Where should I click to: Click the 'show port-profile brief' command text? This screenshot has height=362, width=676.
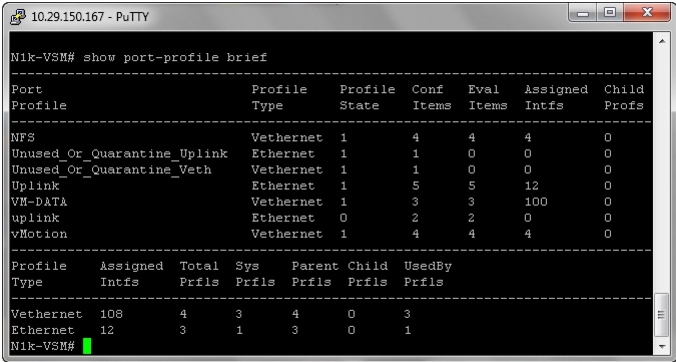coord(175,57)
